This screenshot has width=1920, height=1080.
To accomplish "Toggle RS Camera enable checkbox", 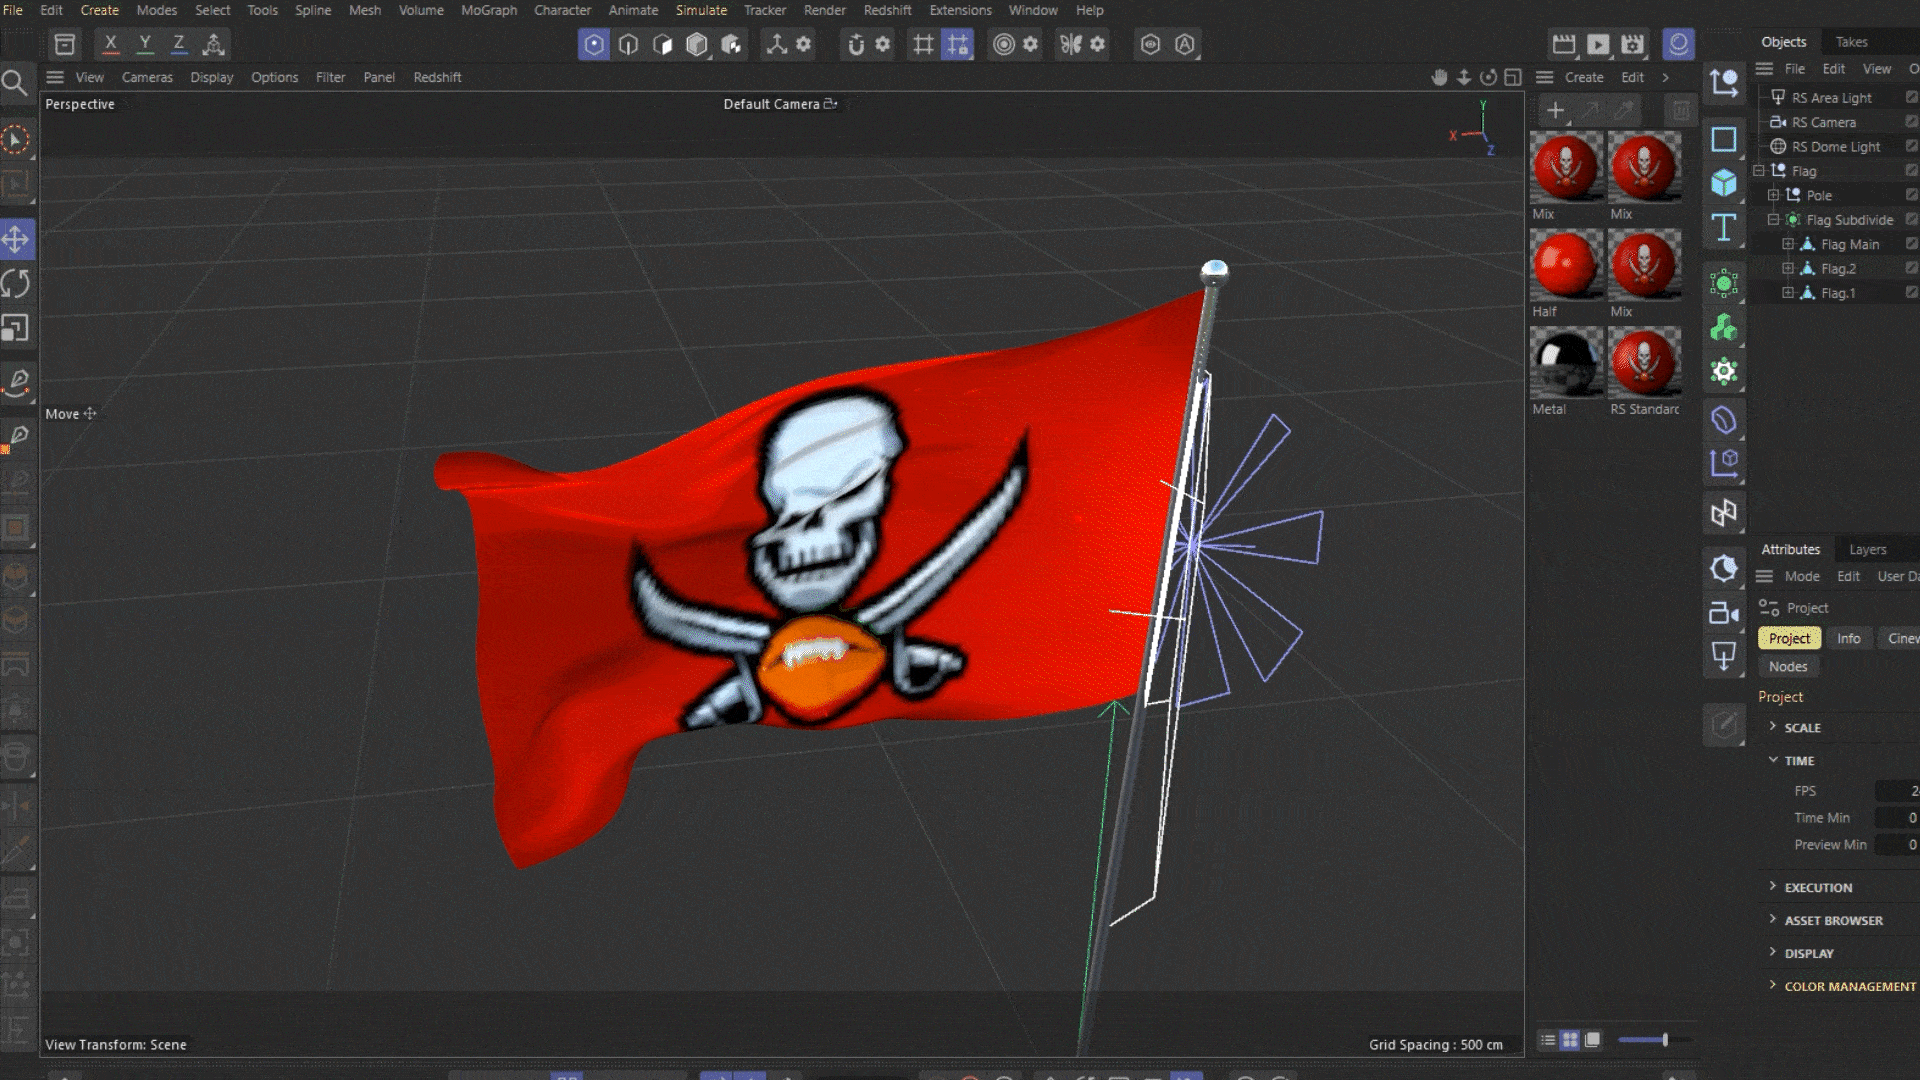I will (x=1911, y=121).
